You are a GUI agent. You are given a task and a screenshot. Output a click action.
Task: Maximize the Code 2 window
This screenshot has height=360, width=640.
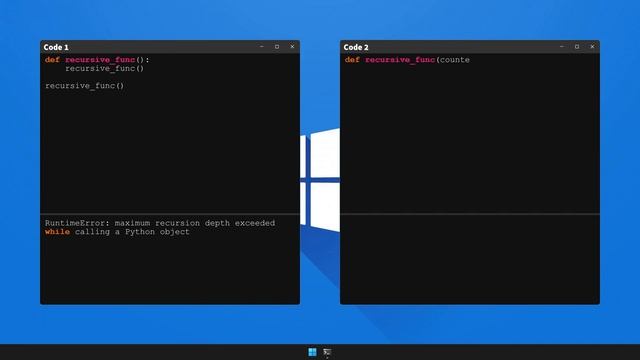coord(577,47)
